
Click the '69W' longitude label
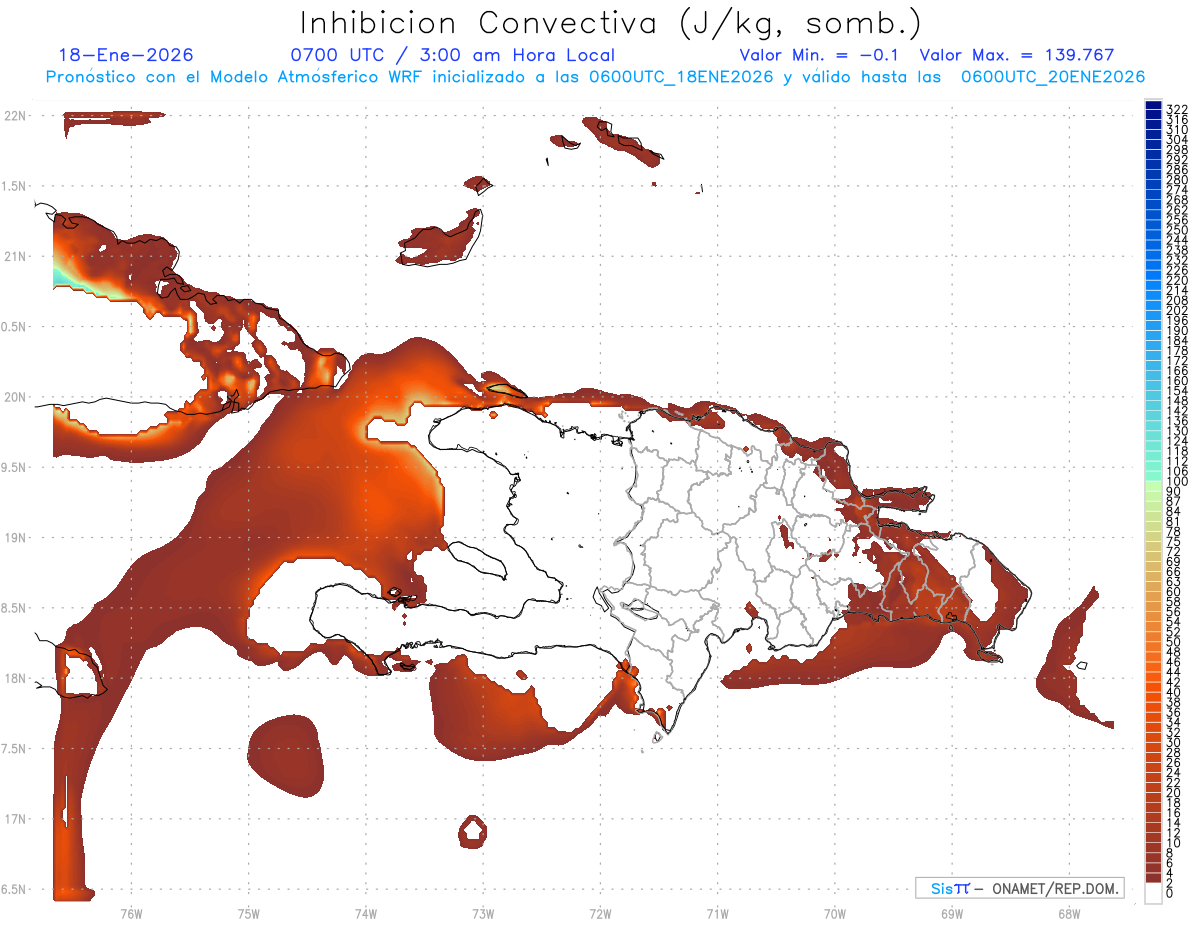click(x=952, y=914)
